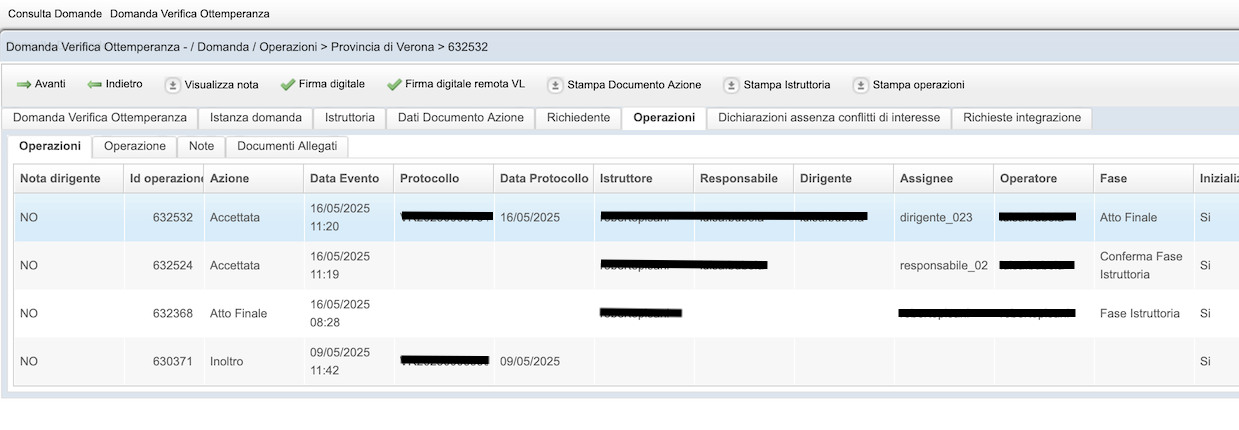Viewport: 1239px width, 430px height.
Task: Sort by Data Evento column header
Action: click(x=345, y=178)
